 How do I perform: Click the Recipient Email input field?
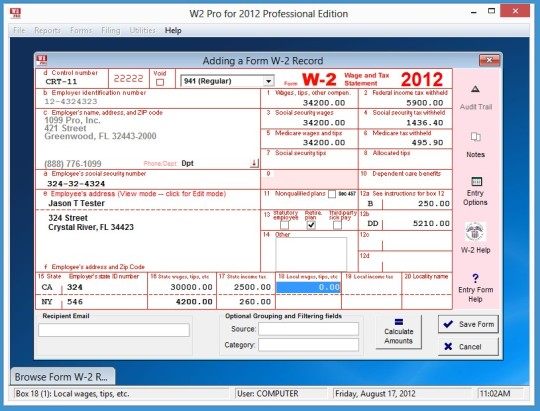point(114,330)
